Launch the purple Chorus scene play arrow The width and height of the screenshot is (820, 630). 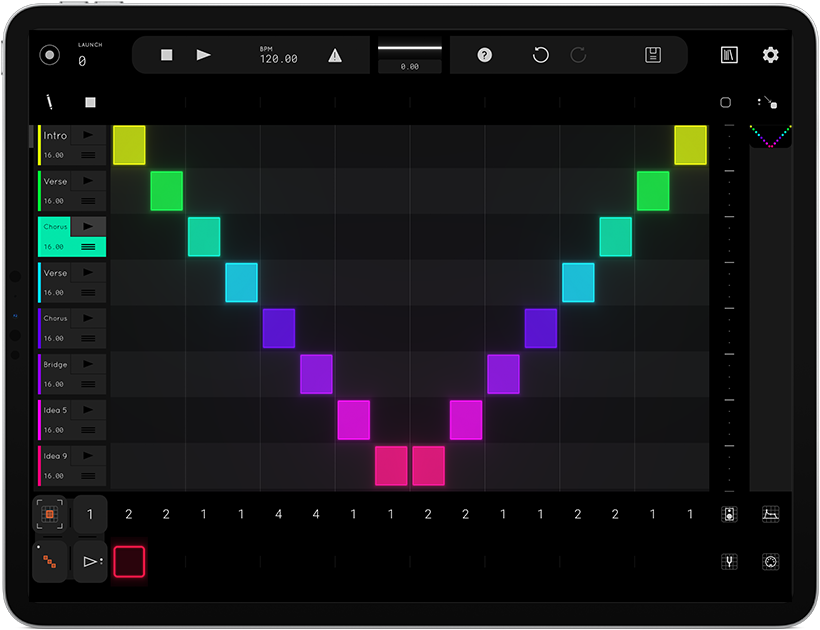click(88, 318)
